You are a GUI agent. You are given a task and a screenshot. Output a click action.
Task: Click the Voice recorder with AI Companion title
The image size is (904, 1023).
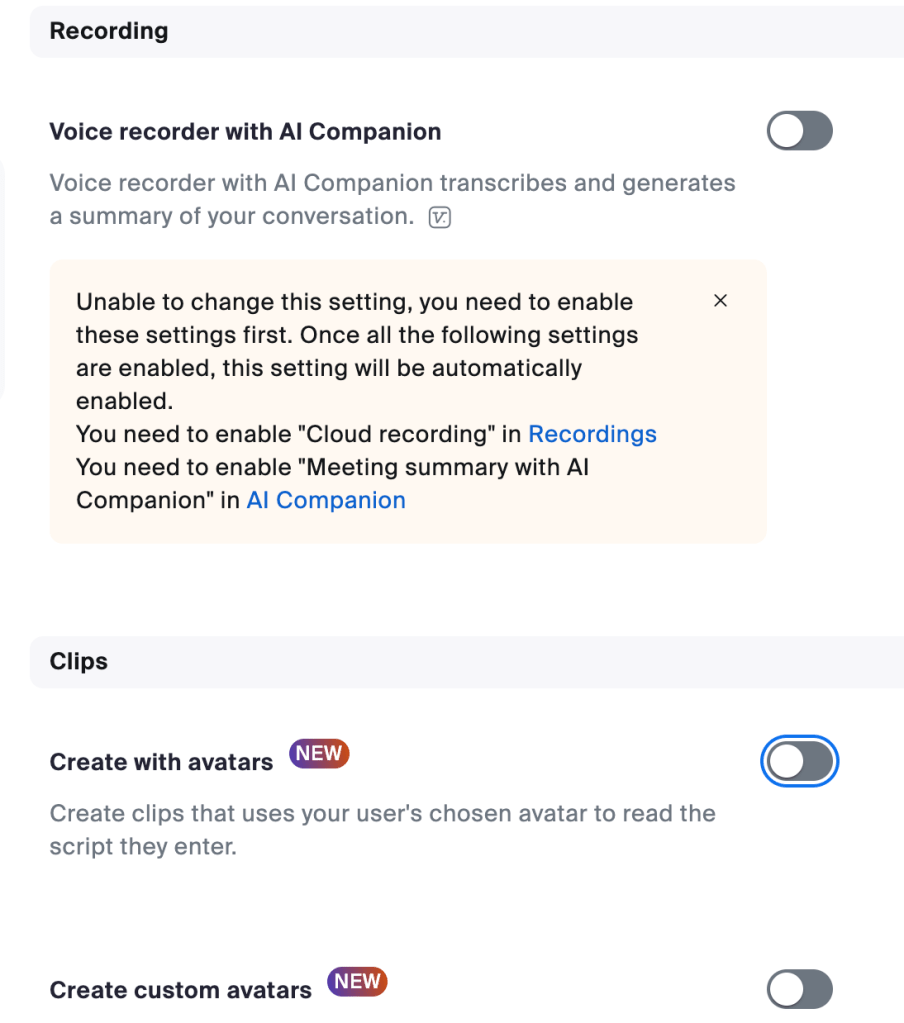pos(245,132)
